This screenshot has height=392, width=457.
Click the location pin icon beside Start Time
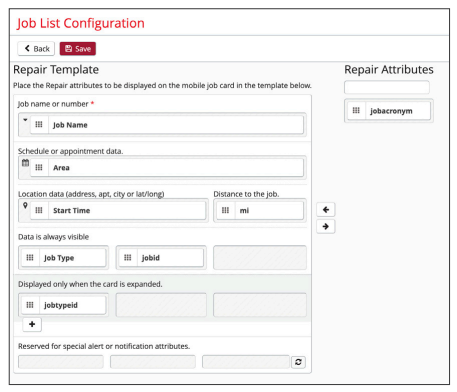click(25, 206)
